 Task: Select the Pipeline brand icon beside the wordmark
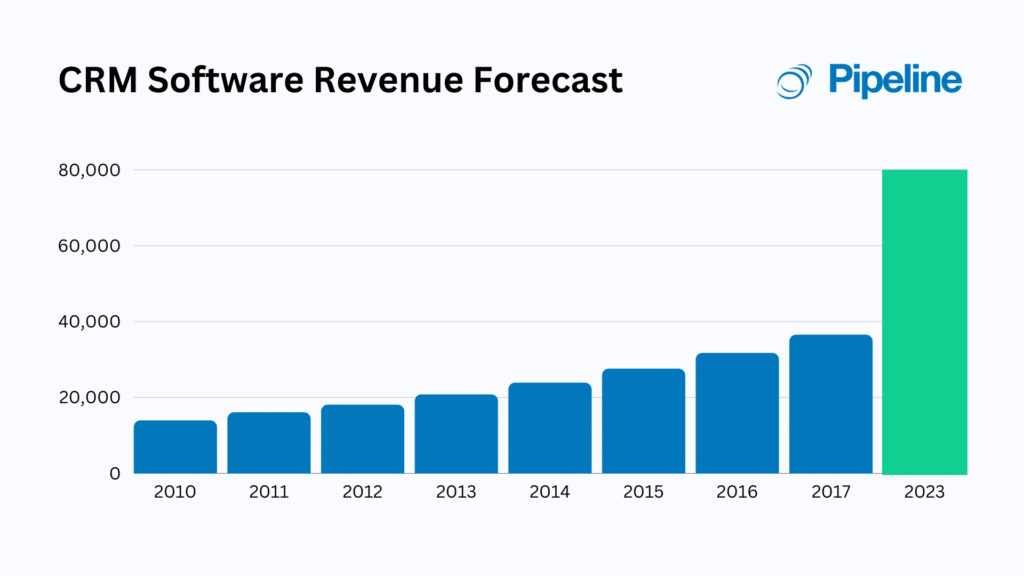[x=791, y=81]
